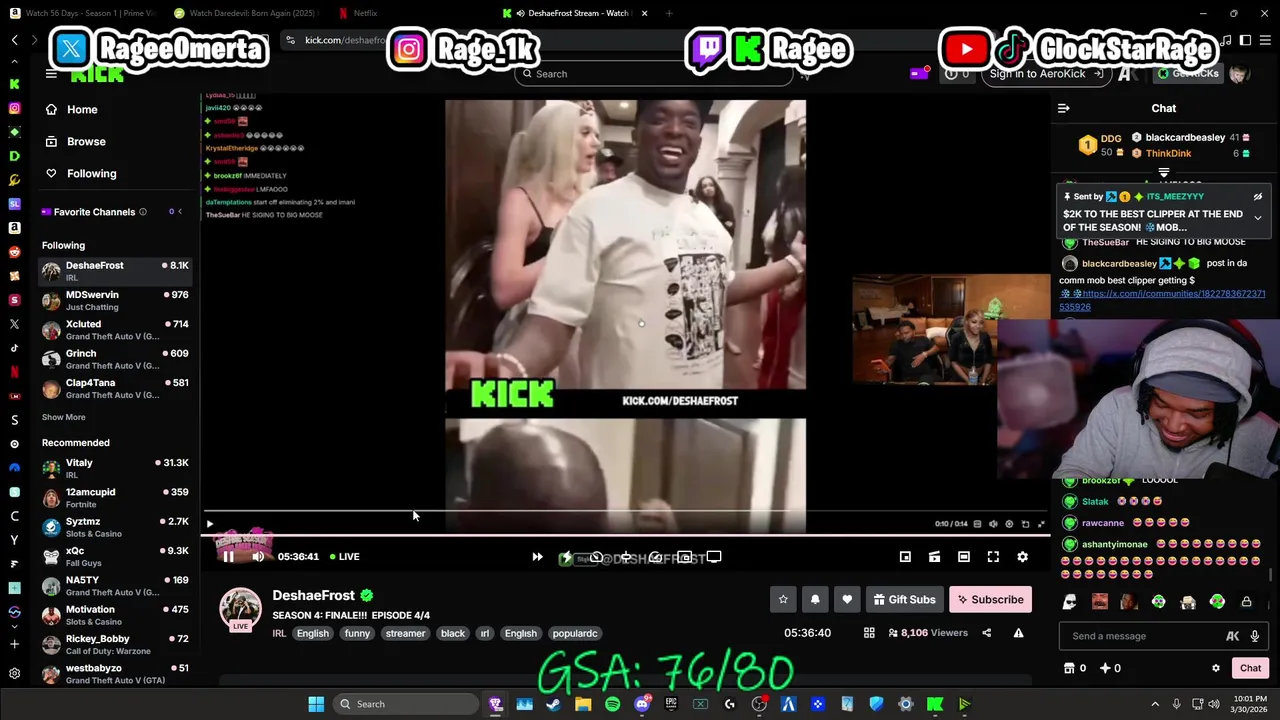Show hidden system tray icons

pyautogui.click(x=1155, y=704)
